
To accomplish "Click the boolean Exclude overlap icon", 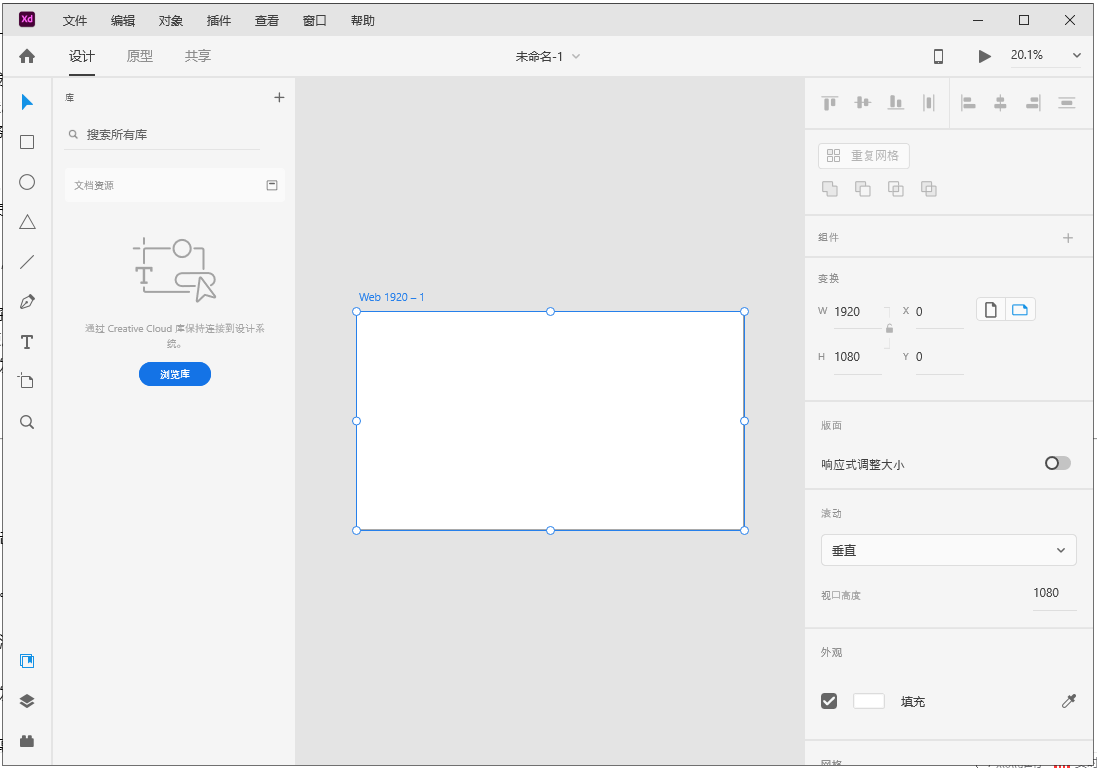I will [x=928, y=189].
